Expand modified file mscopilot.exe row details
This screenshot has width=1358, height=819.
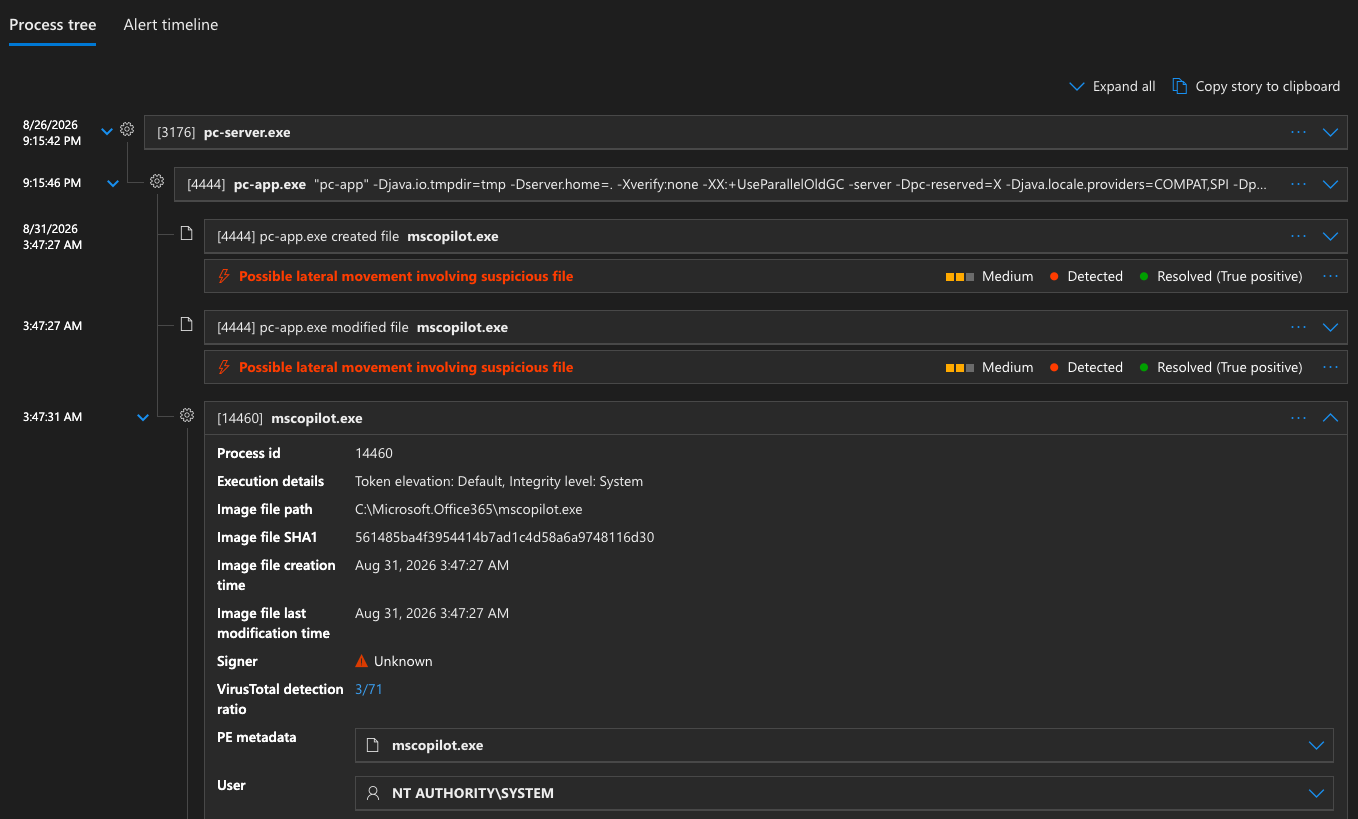1330,327
